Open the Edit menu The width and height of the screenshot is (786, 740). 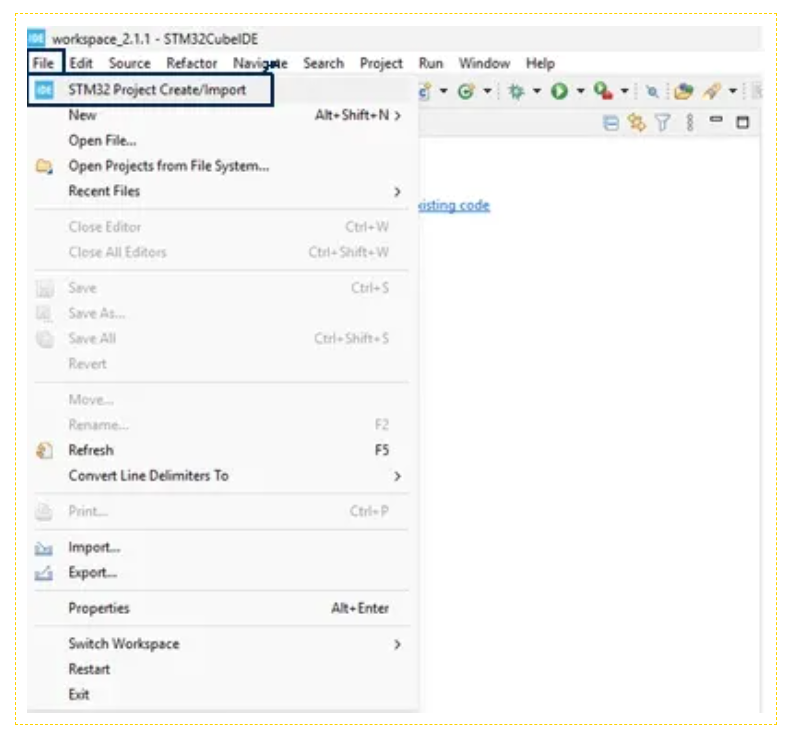click(81, 63)
